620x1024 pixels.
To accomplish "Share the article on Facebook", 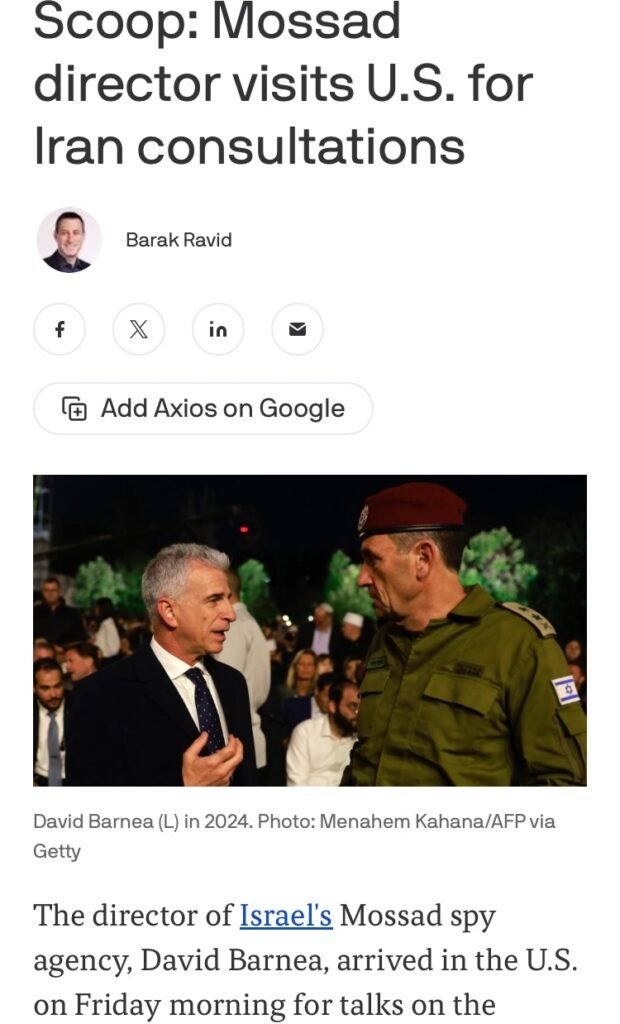I will click(59, 329).
